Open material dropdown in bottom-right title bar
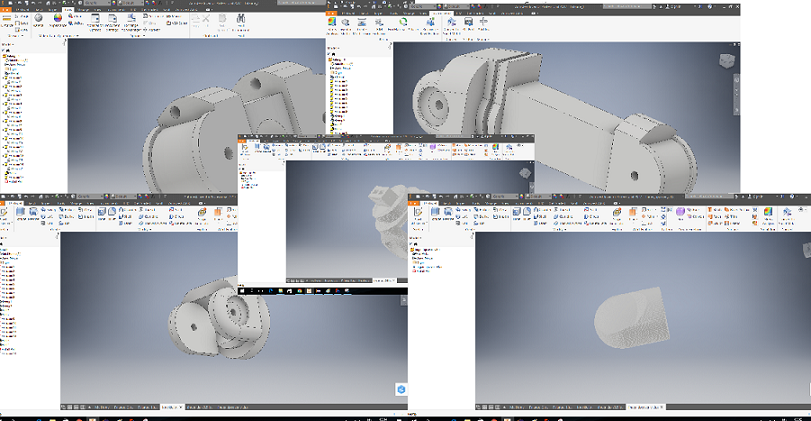Viewport: 811px width, 421px height. [504, 197]
